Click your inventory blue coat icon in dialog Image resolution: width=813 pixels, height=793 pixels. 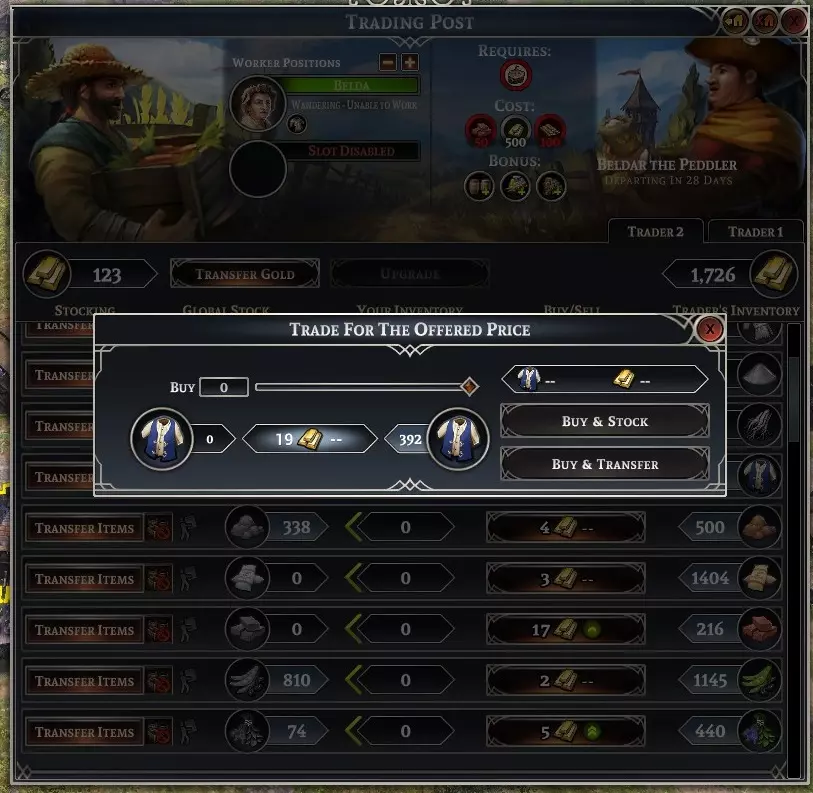click(162, 439)
